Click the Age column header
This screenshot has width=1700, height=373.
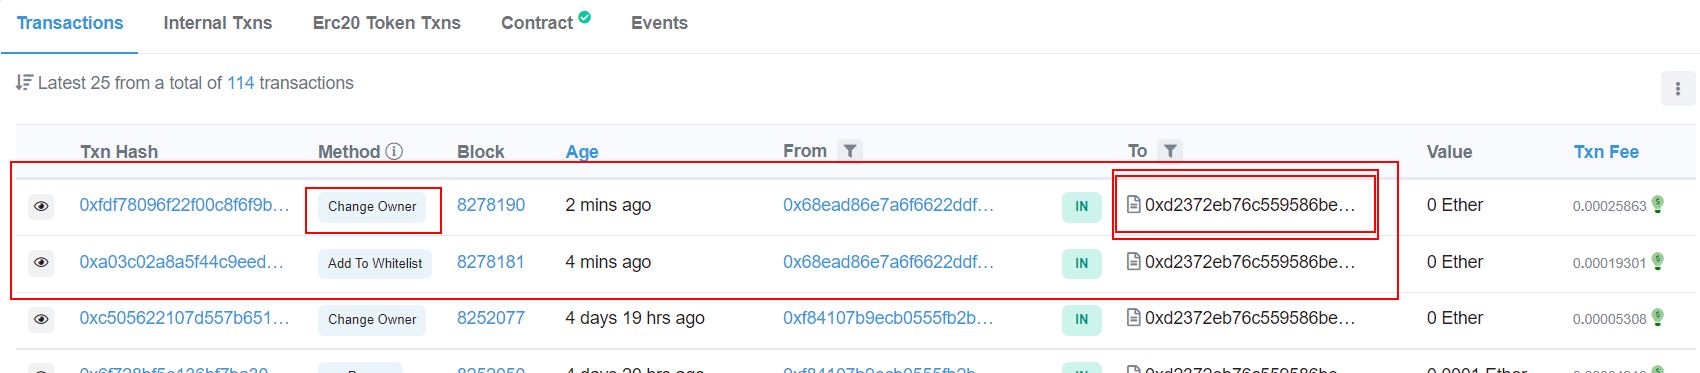(582, 152)
